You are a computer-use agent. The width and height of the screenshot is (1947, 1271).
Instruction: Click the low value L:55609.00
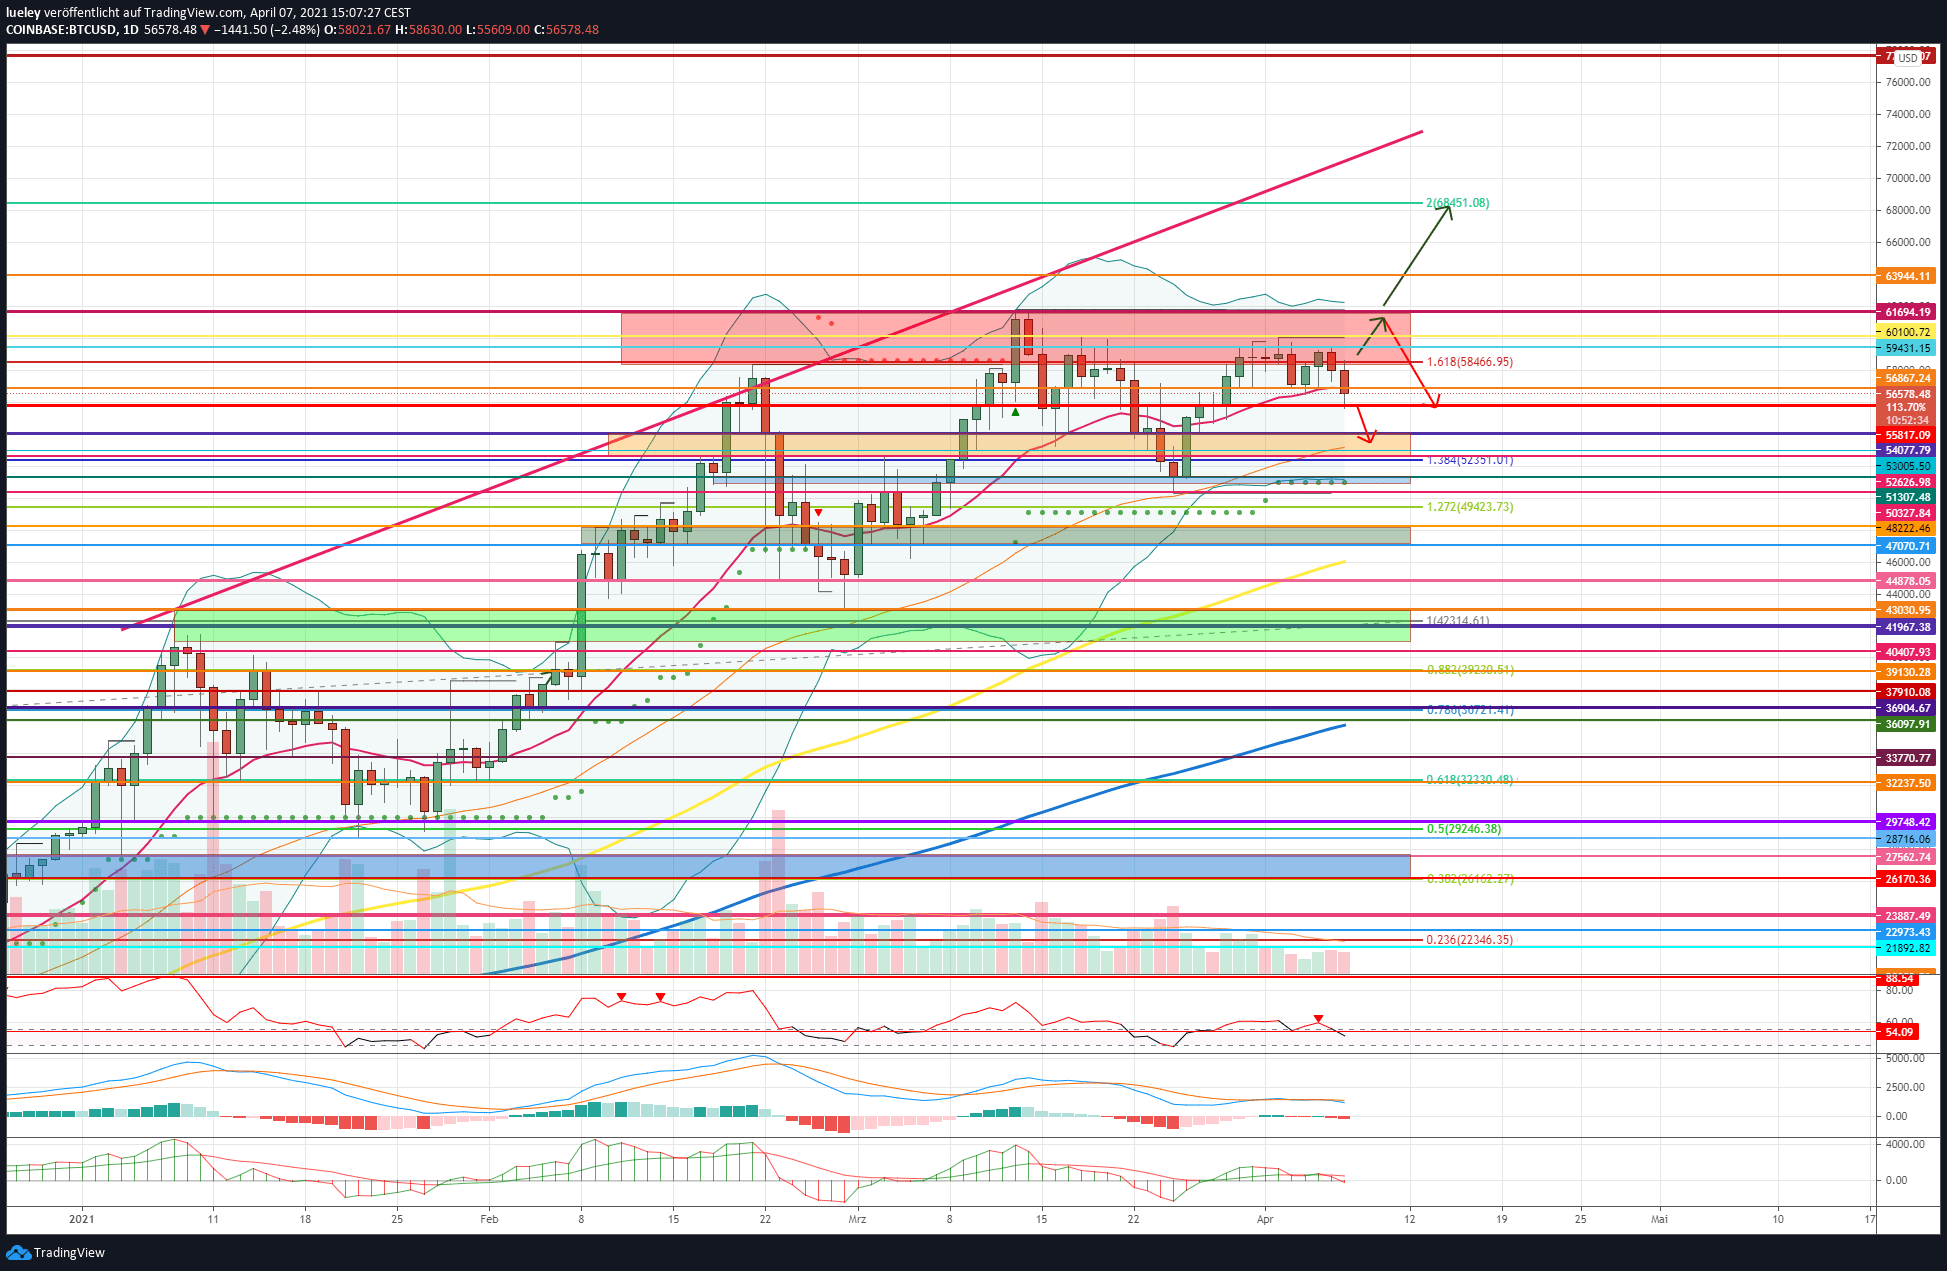[x=498, y=30]
